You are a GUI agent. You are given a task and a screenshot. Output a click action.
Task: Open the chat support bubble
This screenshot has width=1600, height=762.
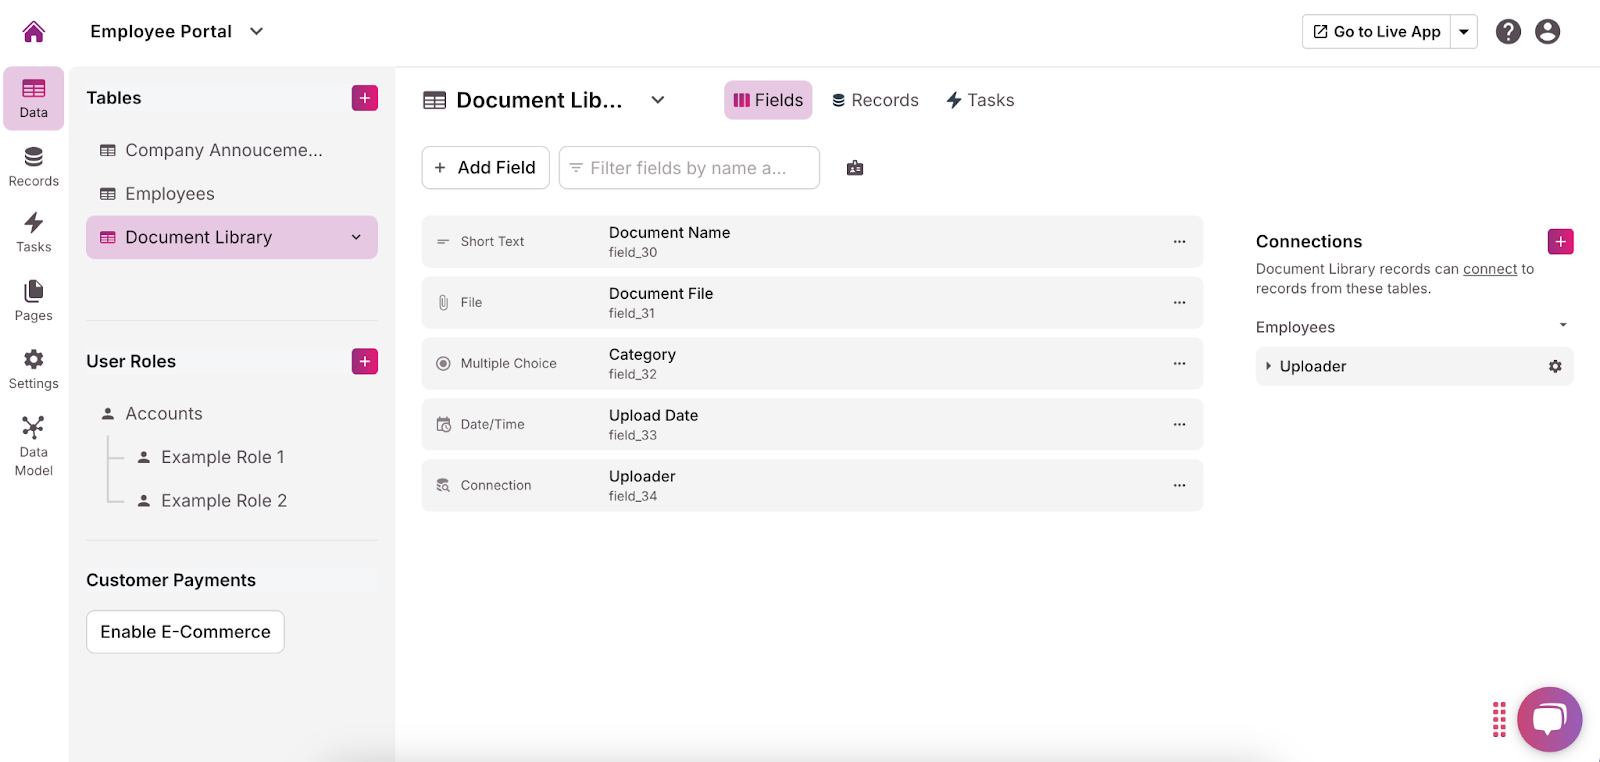click(x=1549, y=719)
